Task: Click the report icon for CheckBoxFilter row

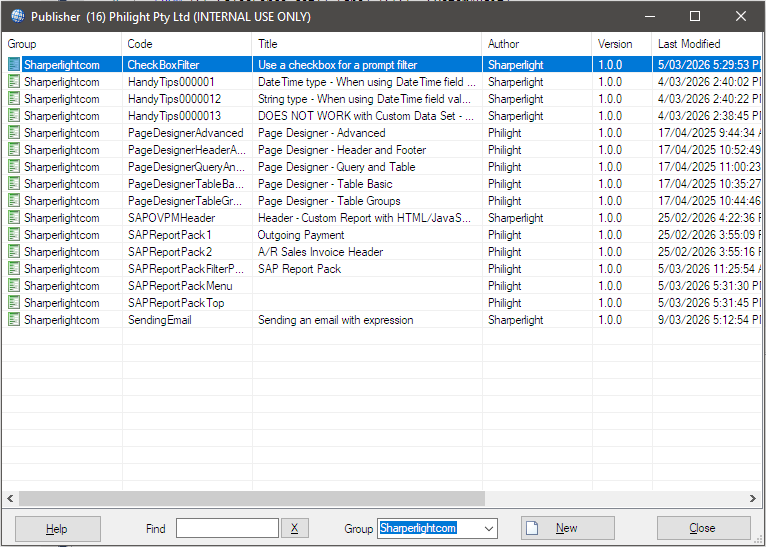Action: point(14,64)
